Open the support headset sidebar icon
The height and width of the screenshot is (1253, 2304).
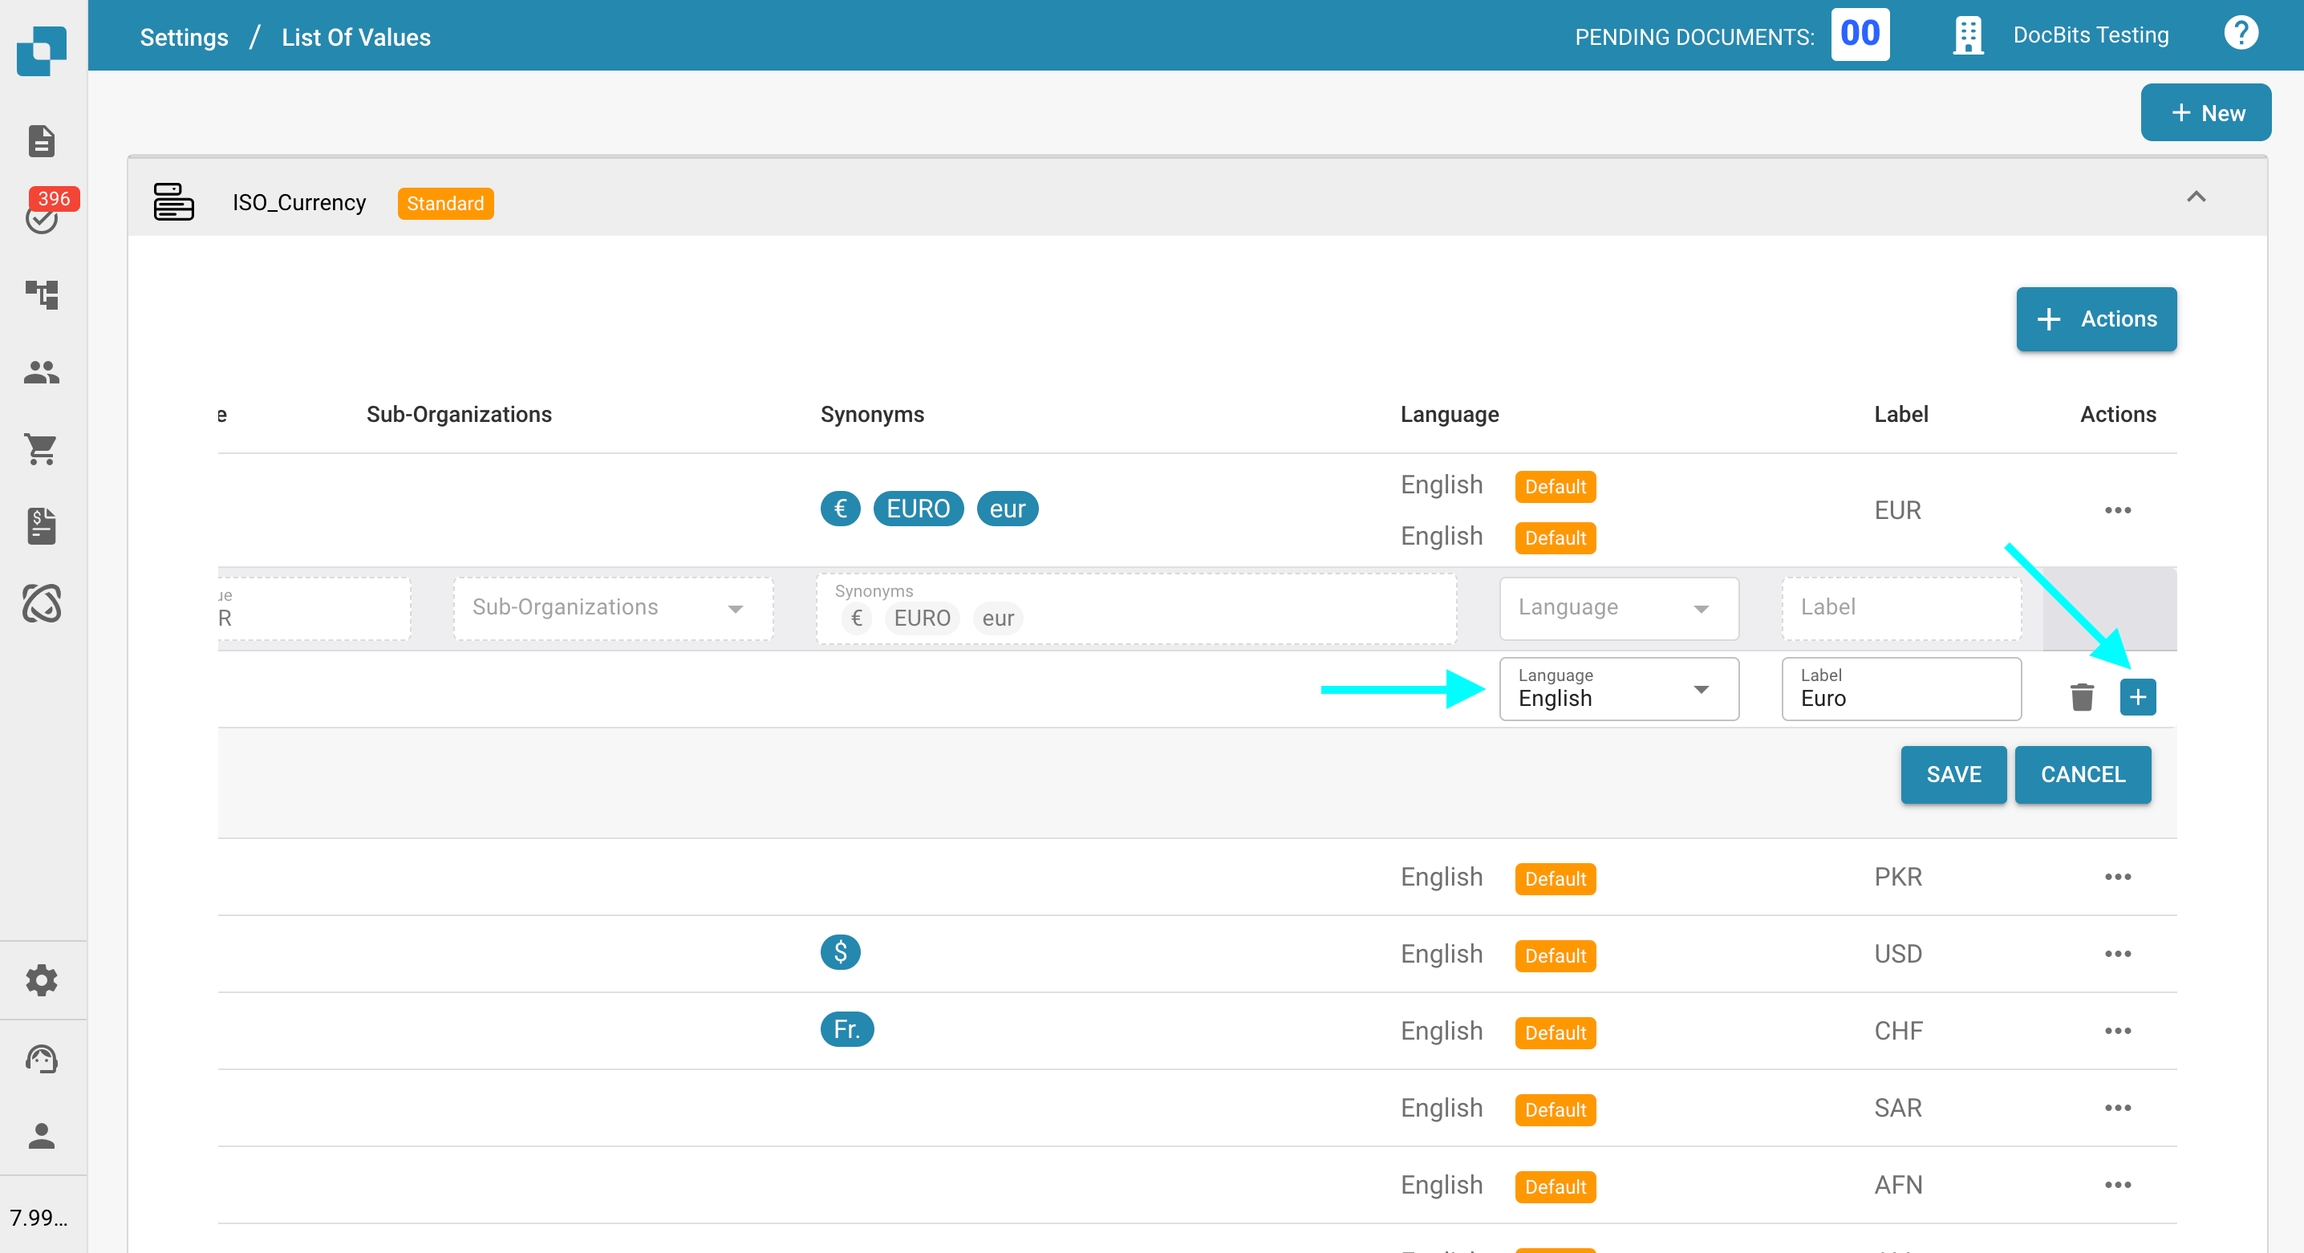(42, 1058)
